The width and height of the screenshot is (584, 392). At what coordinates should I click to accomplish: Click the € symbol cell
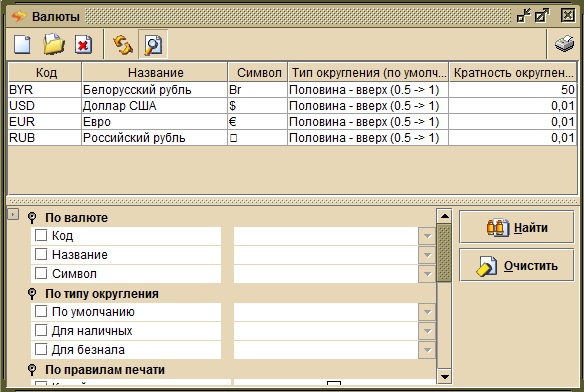coord(258,122)
